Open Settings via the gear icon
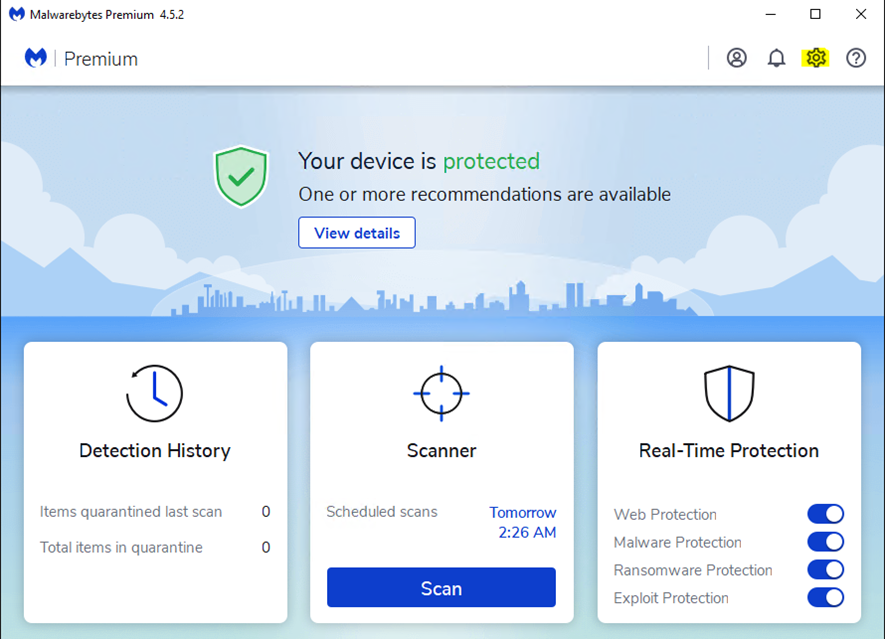885x639 pixels. coord(816,58)
